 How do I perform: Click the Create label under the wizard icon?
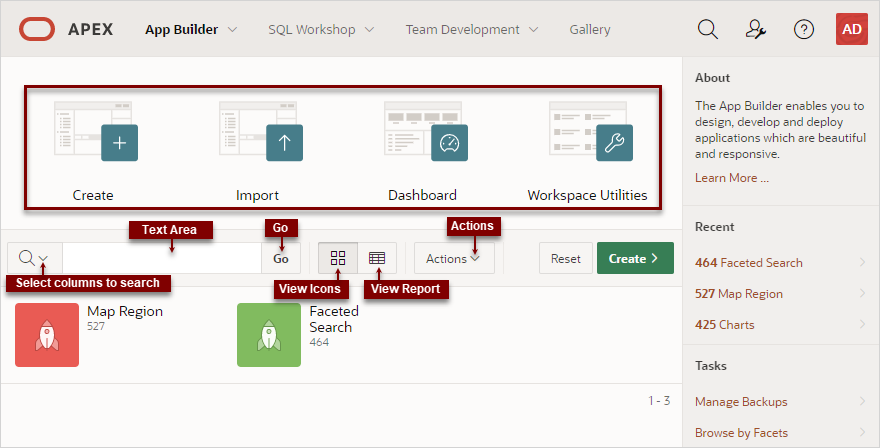[93, 195]
